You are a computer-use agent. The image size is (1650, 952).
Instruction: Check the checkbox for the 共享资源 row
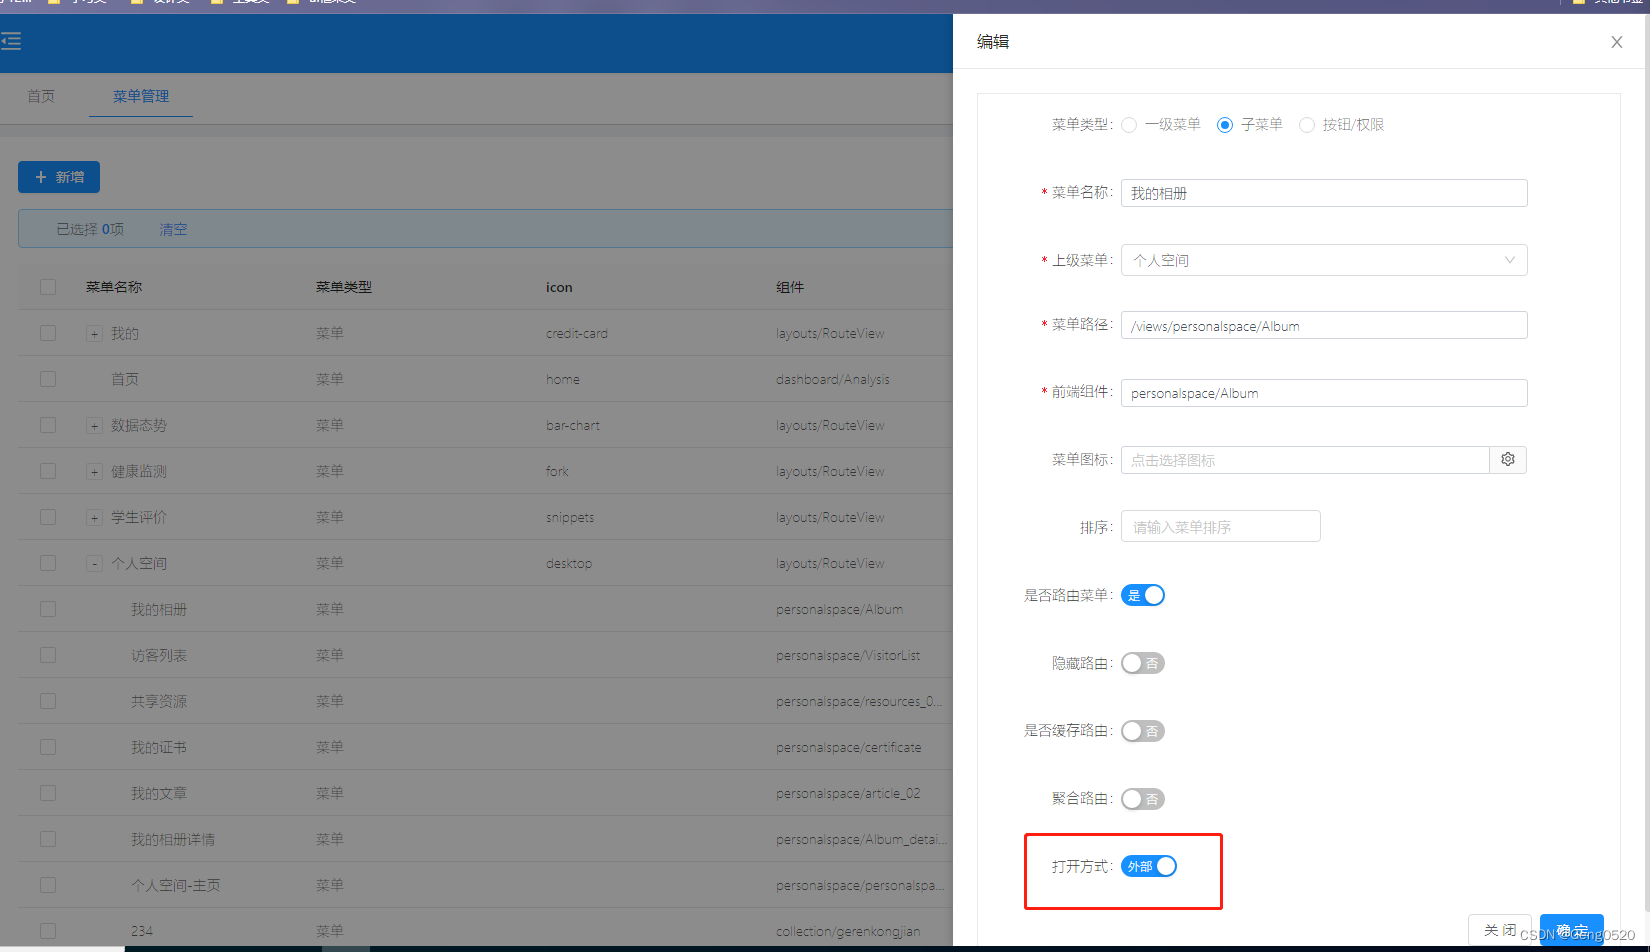pyautogui.click(x=48, y=701)
